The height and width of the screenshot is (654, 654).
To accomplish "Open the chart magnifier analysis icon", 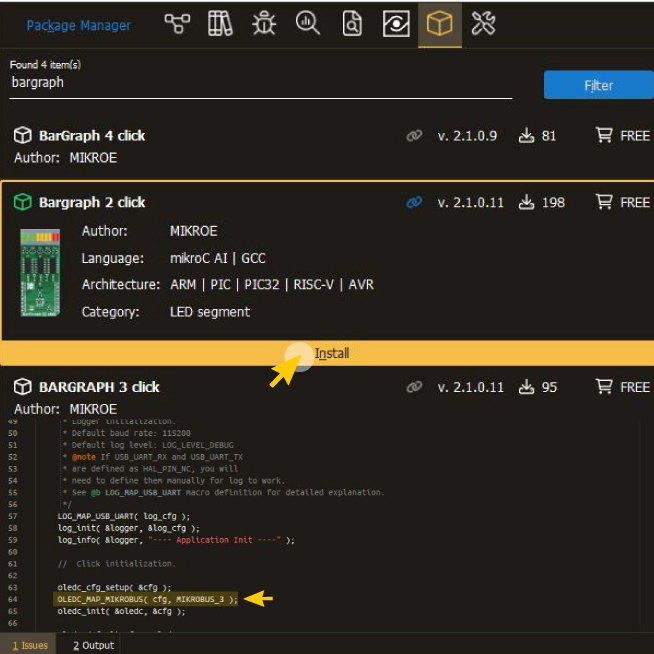I will [308, 23].
